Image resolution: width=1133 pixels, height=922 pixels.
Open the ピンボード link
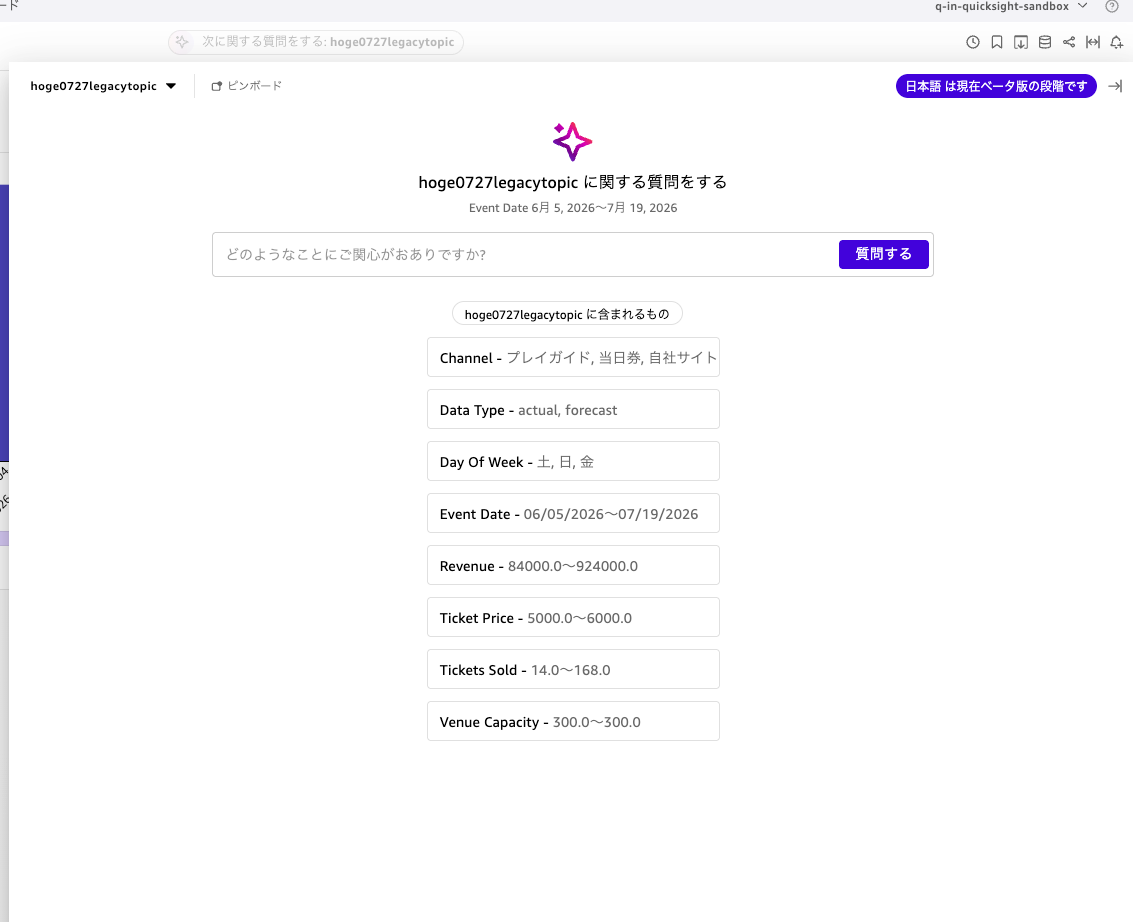(x=246, y=86)
